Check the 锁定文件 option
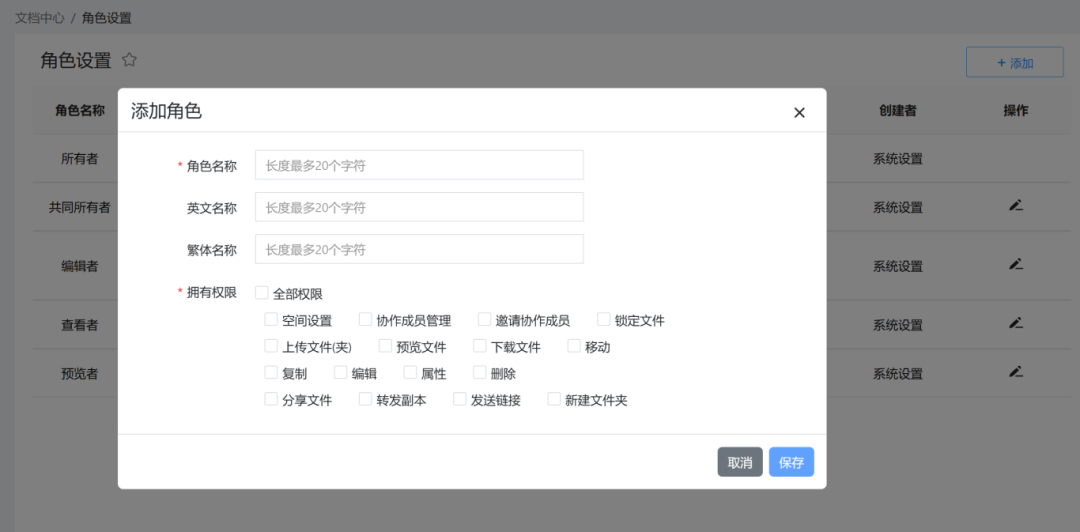1080x532 pixels. [603, 319]
